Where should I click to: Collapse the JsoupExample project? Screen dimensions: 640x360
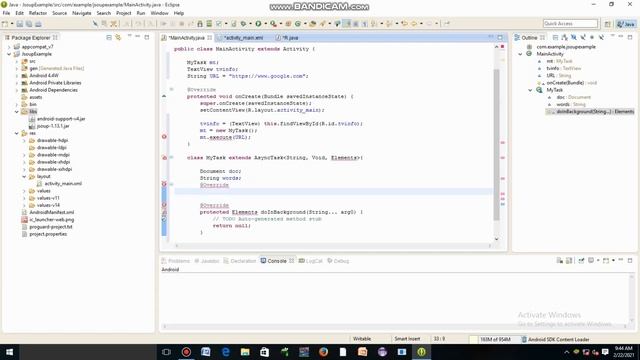9,54
